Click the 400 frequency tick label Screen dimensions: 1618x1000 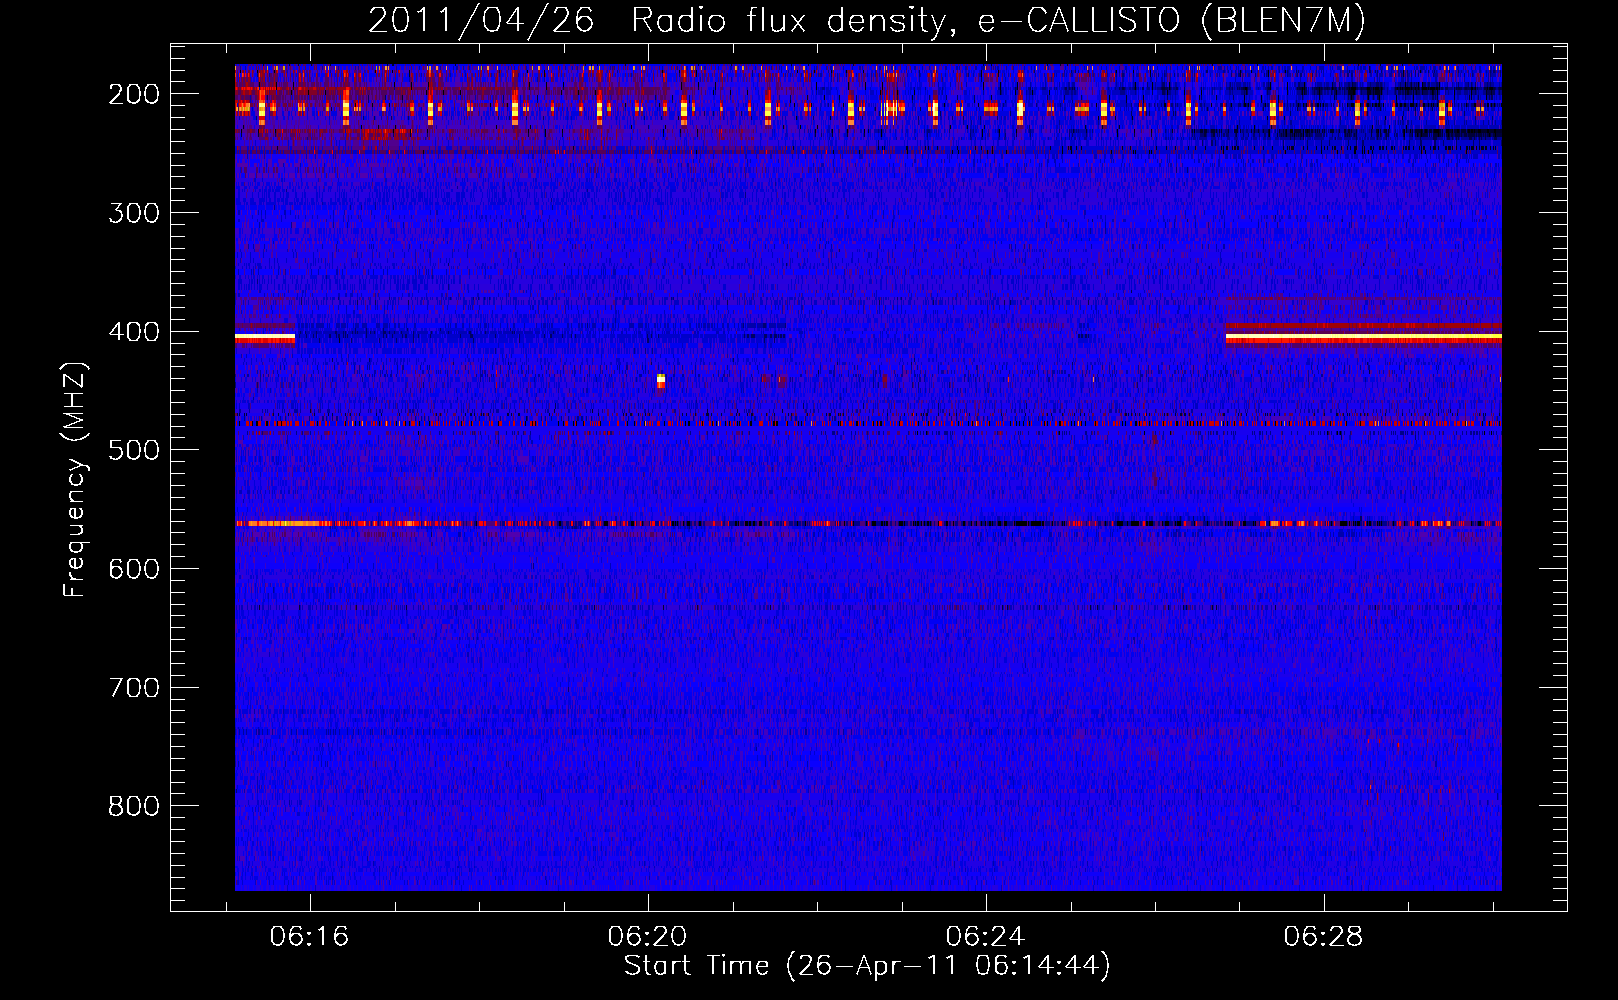click(133, 332)
